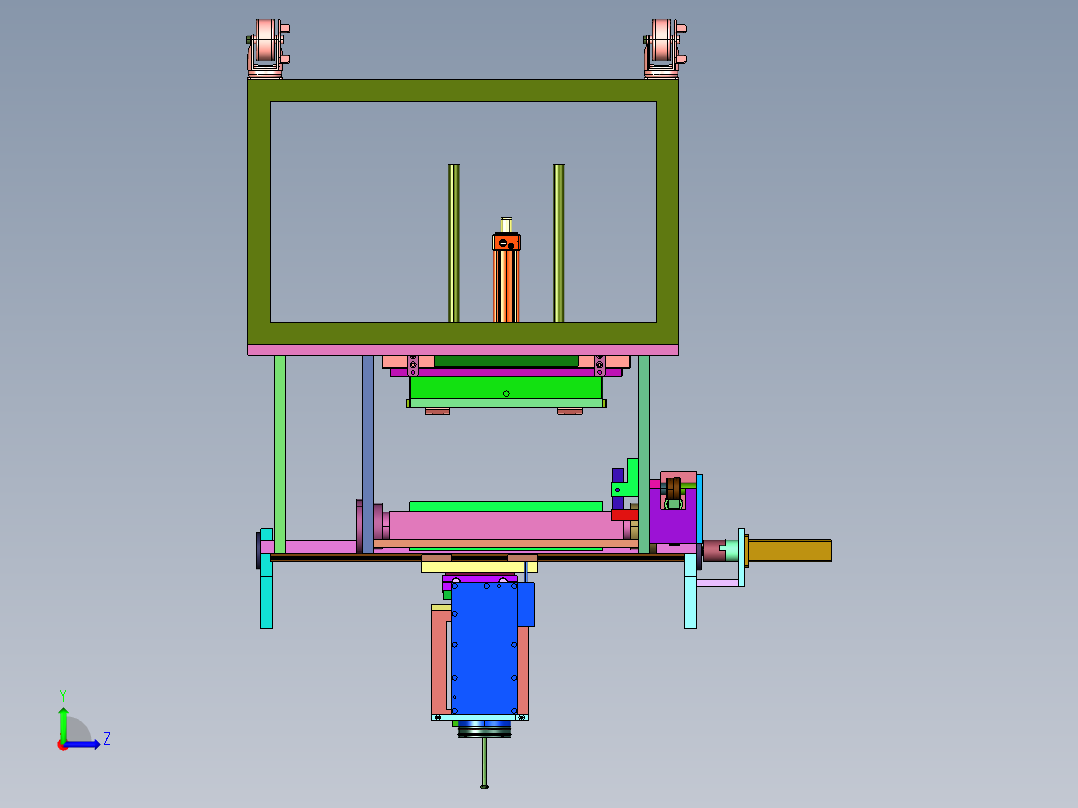Click the red origin dot of the axis triad

click(62, 745)
